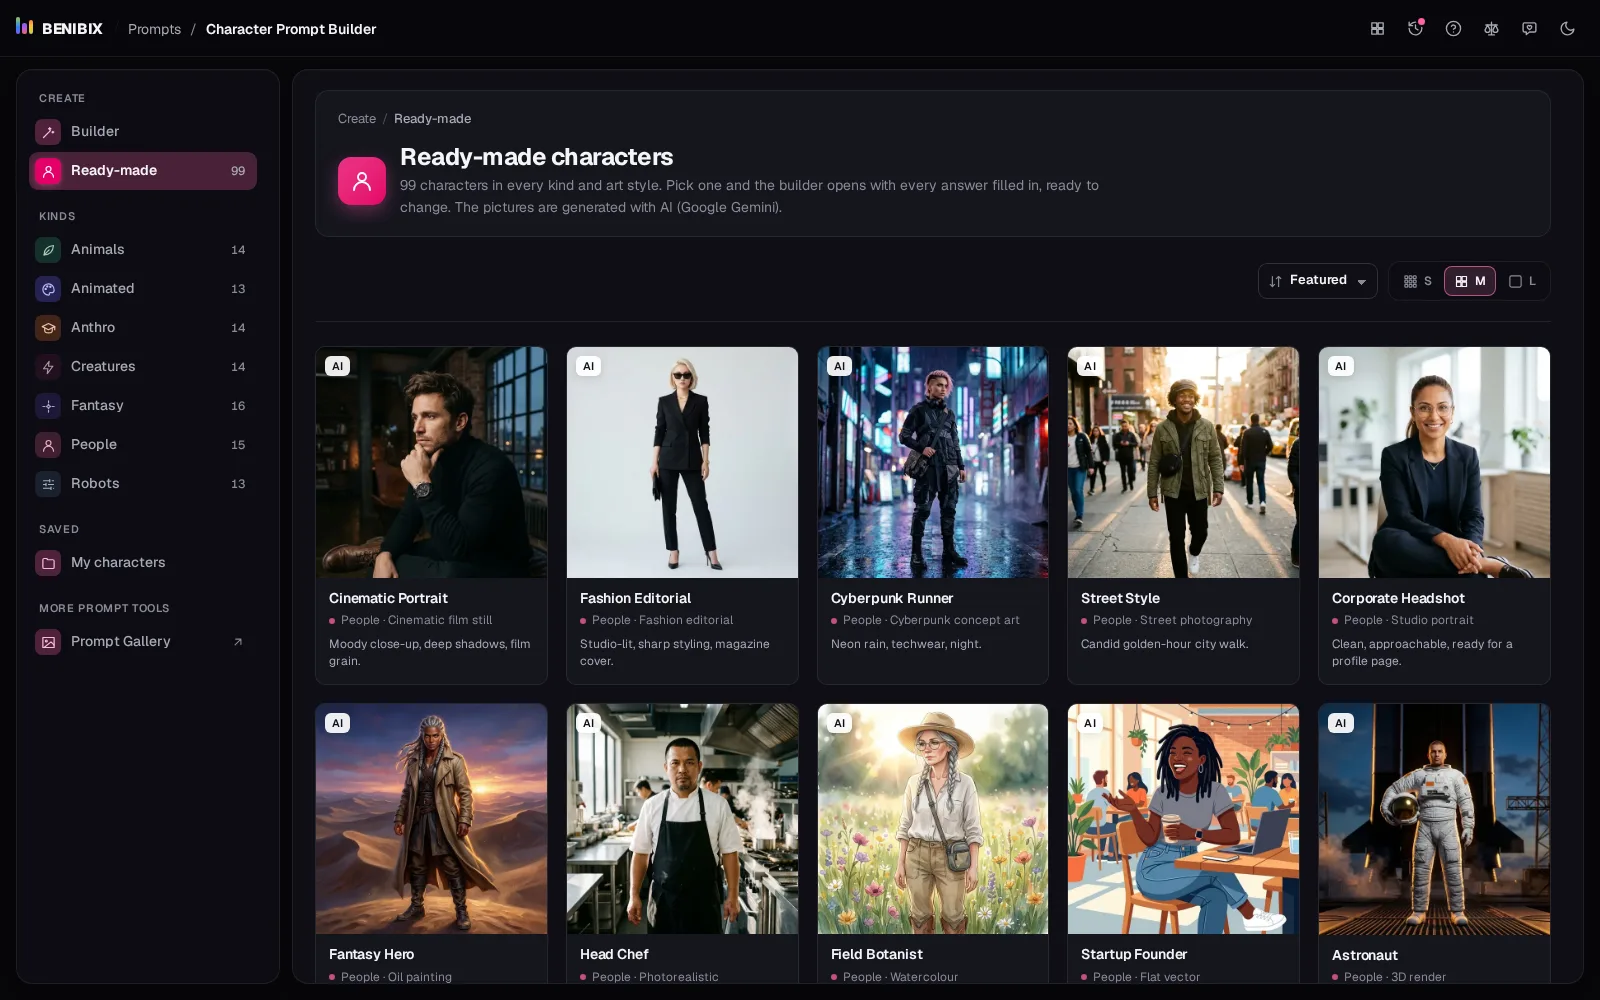Select the Cyberpunk Runner card image
Image resolution: width=1600 pixels, height=1000 pixels.
933,462
